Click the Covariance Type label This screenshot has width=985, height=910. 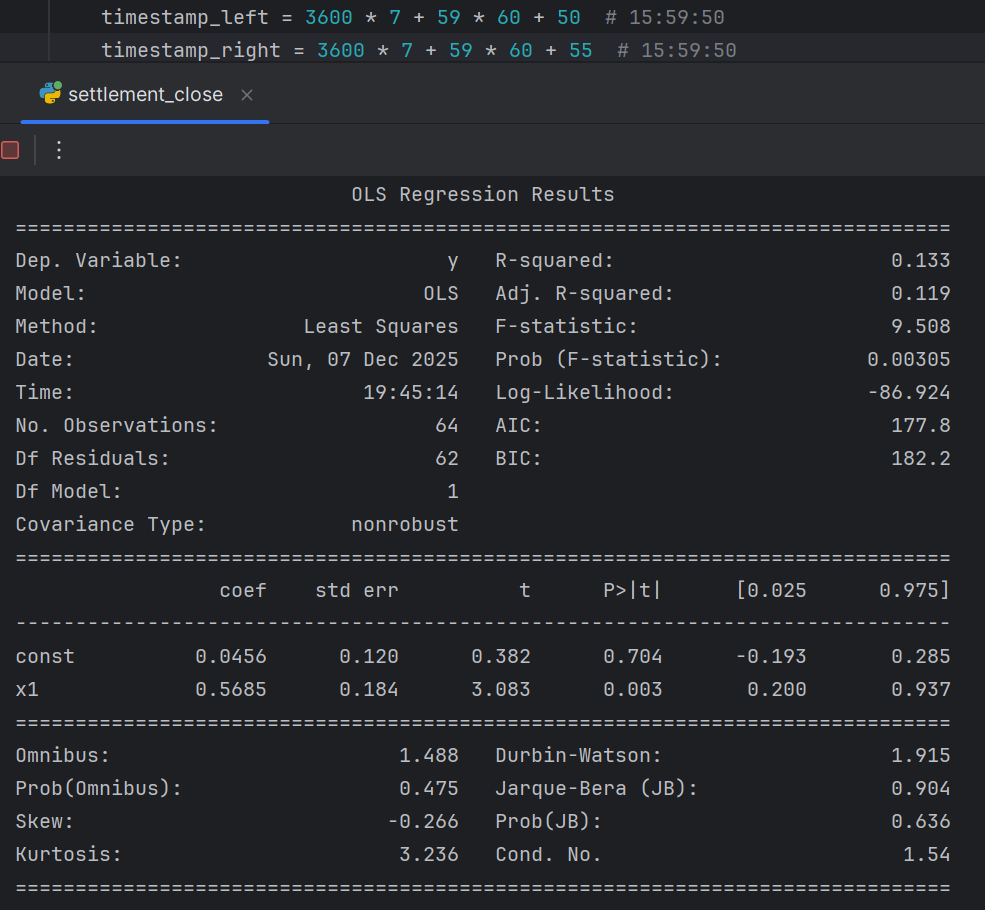(x=110, y=524)
